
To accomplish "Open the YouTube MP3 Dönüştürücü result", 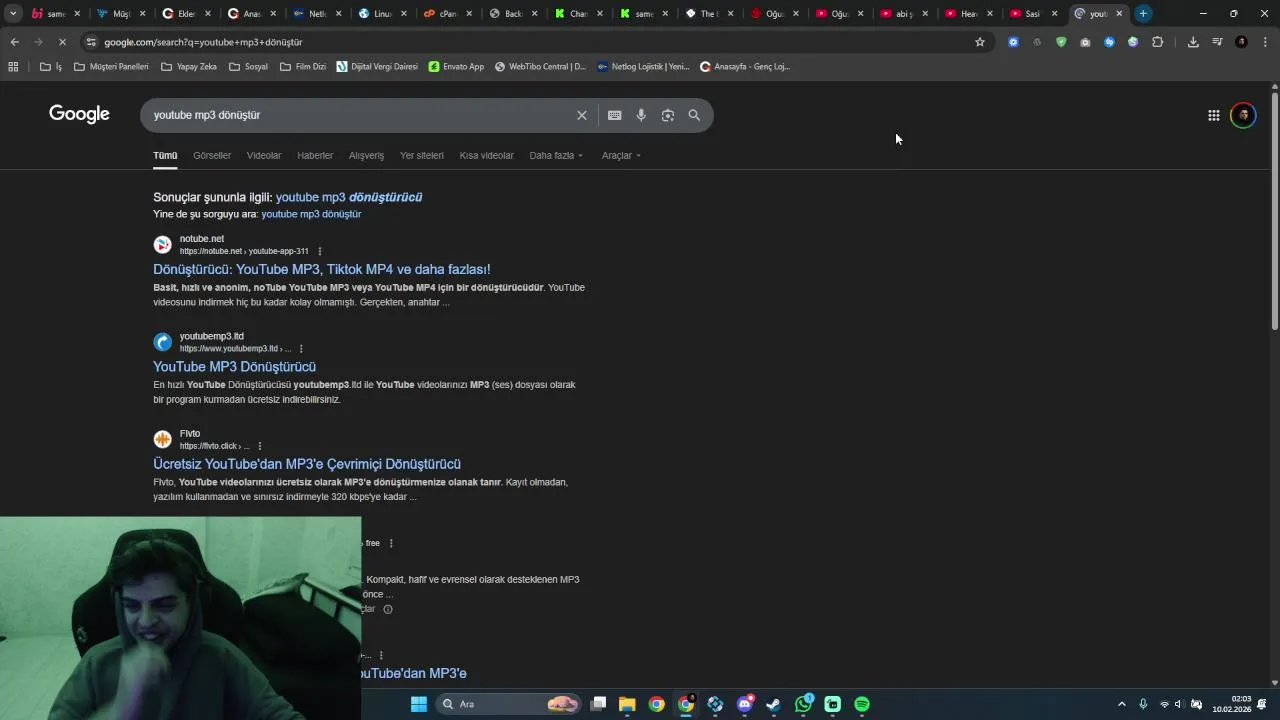I will (x=234, y=367).
